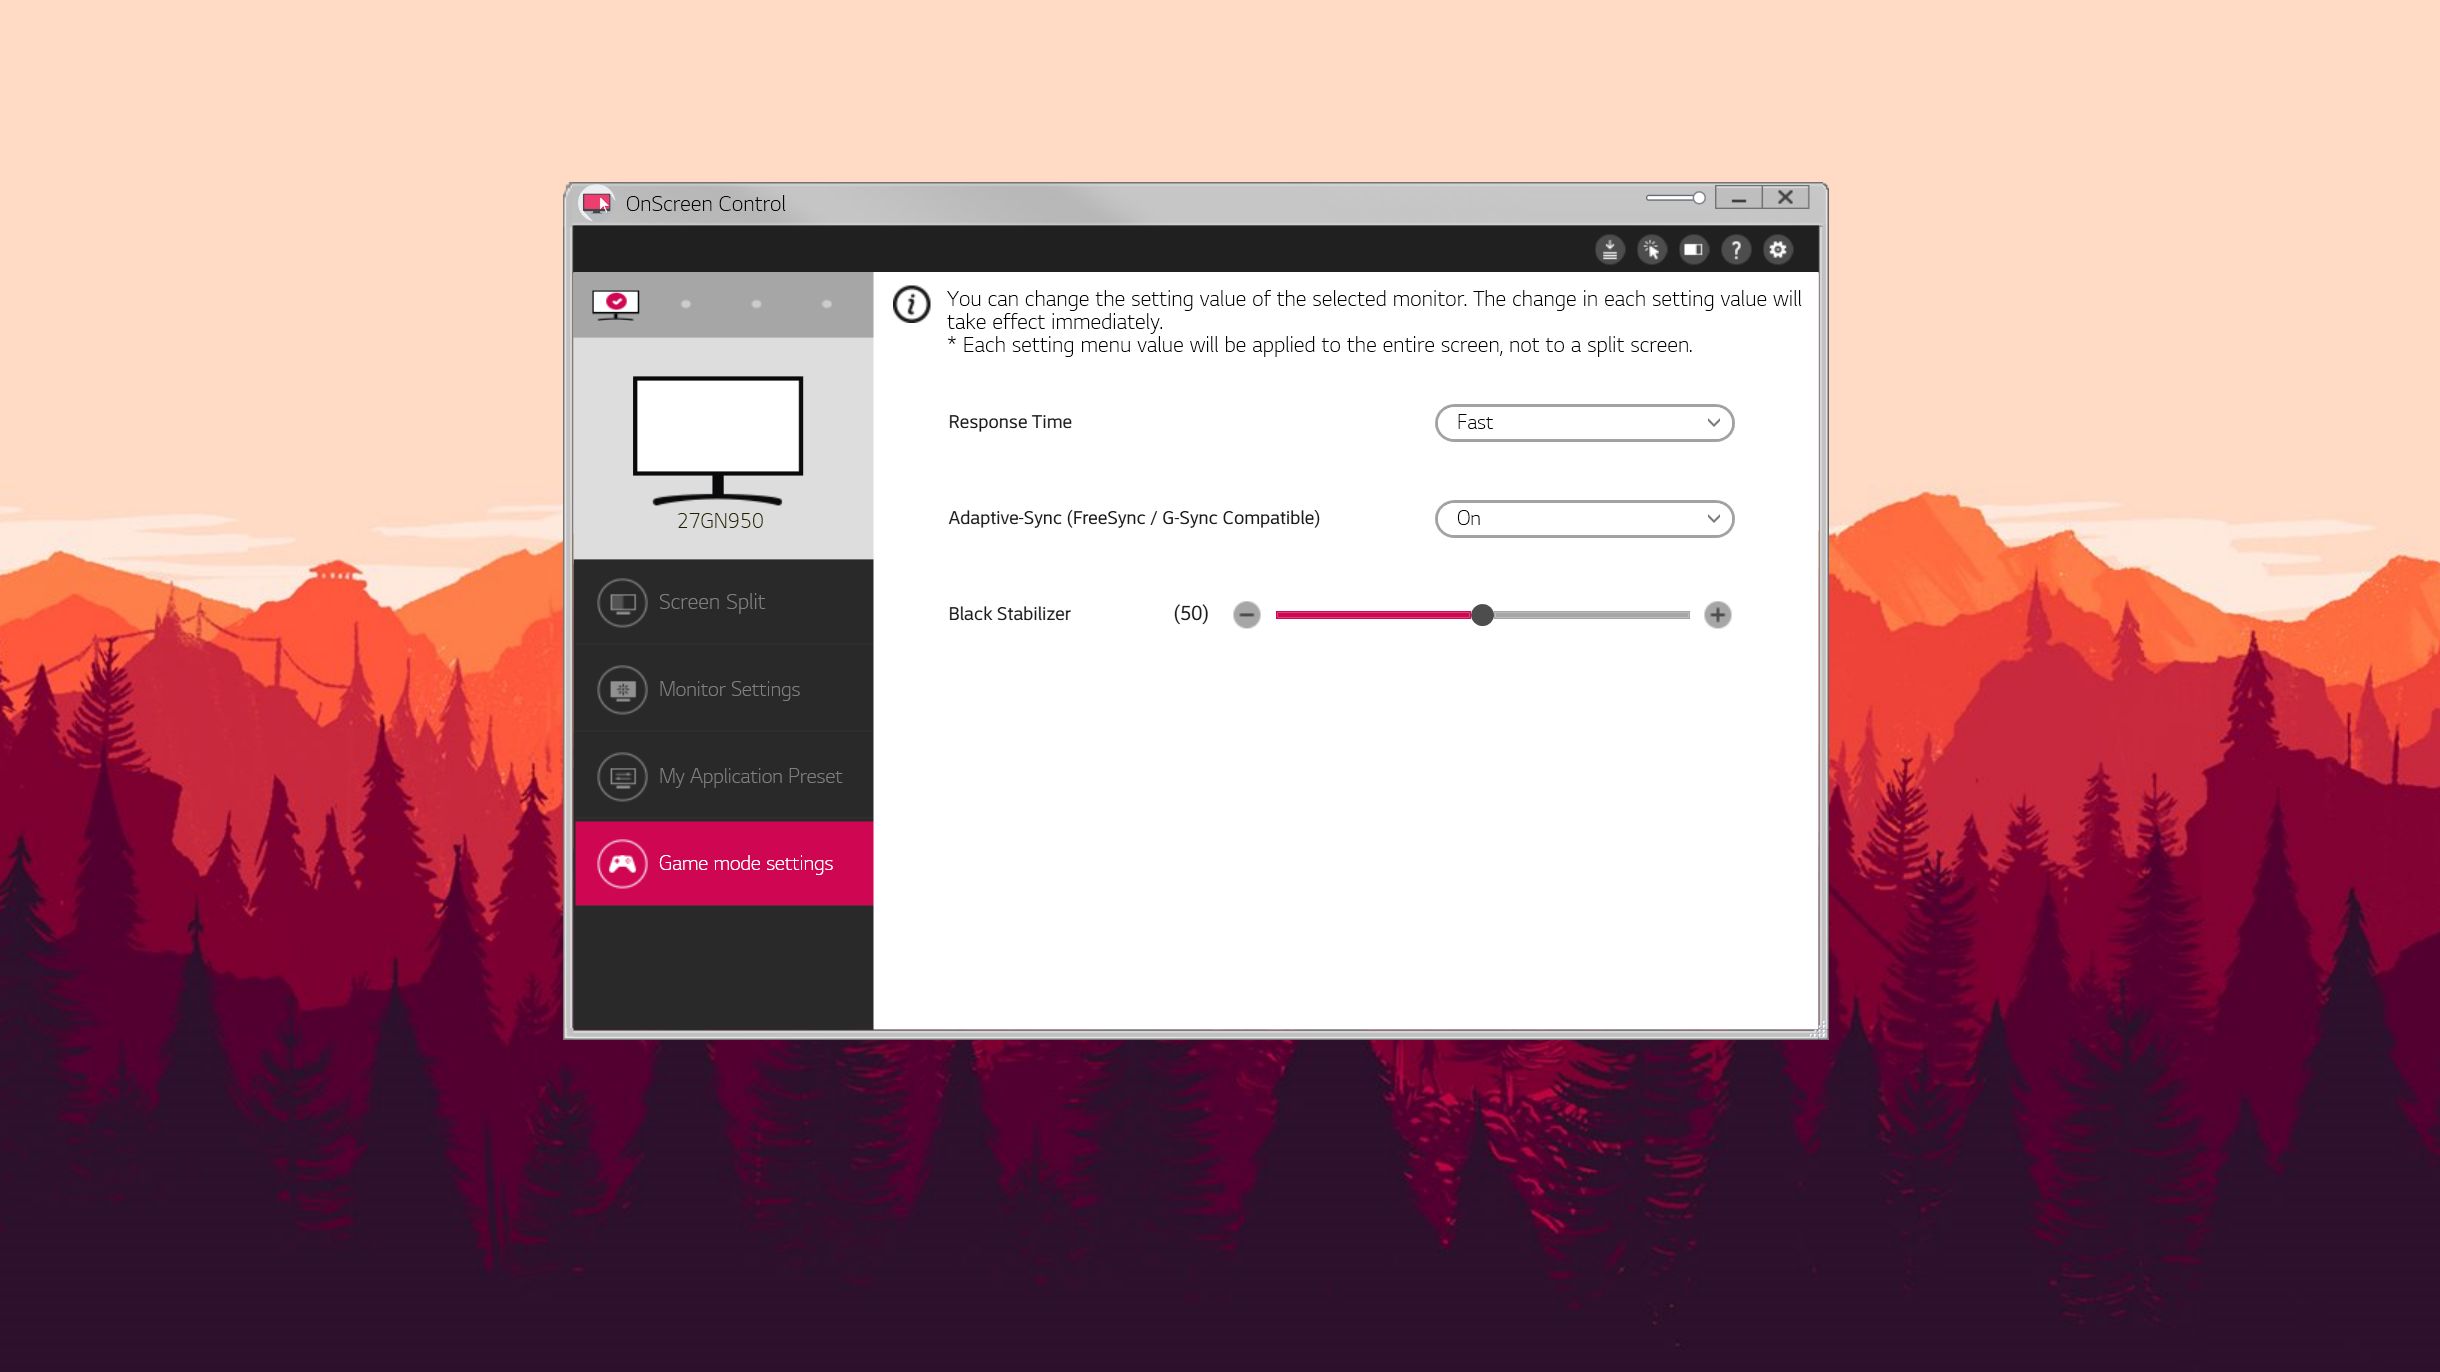Screen dimensions: 2440x1372
Task: Click the screen split layout toolbar icon
Action: [1693, 250]
